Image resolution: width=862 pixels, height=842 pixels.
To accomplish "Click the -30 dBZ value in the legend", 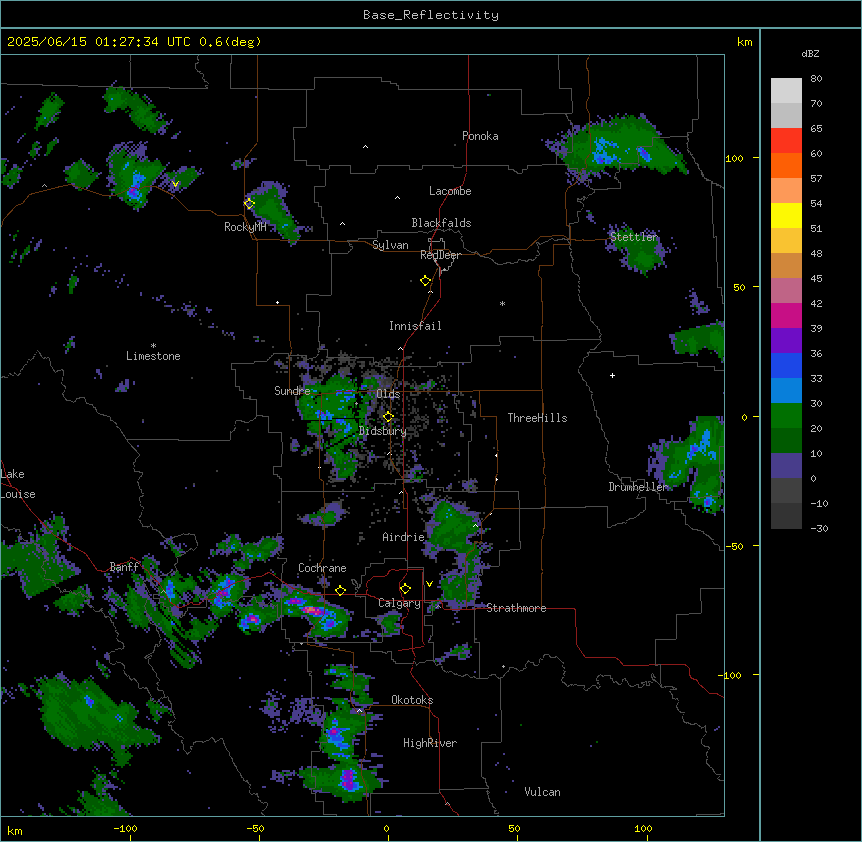I will click(x=819, y=528).
